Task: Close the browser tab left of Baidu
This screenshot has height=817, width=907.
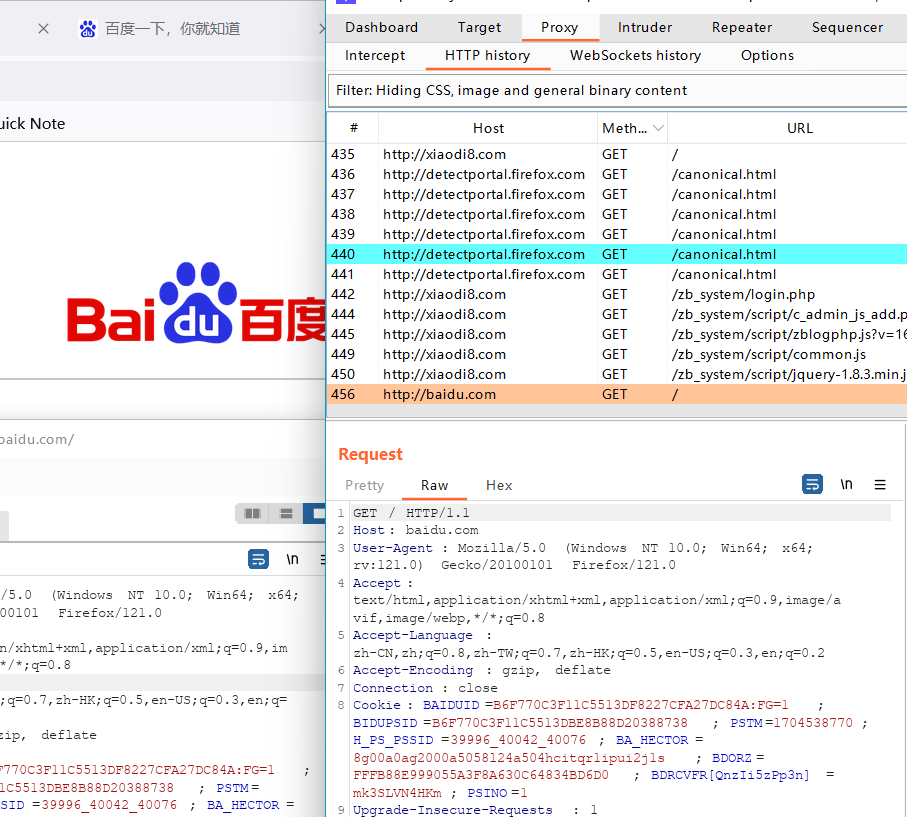Action: (x=43, y=28)
